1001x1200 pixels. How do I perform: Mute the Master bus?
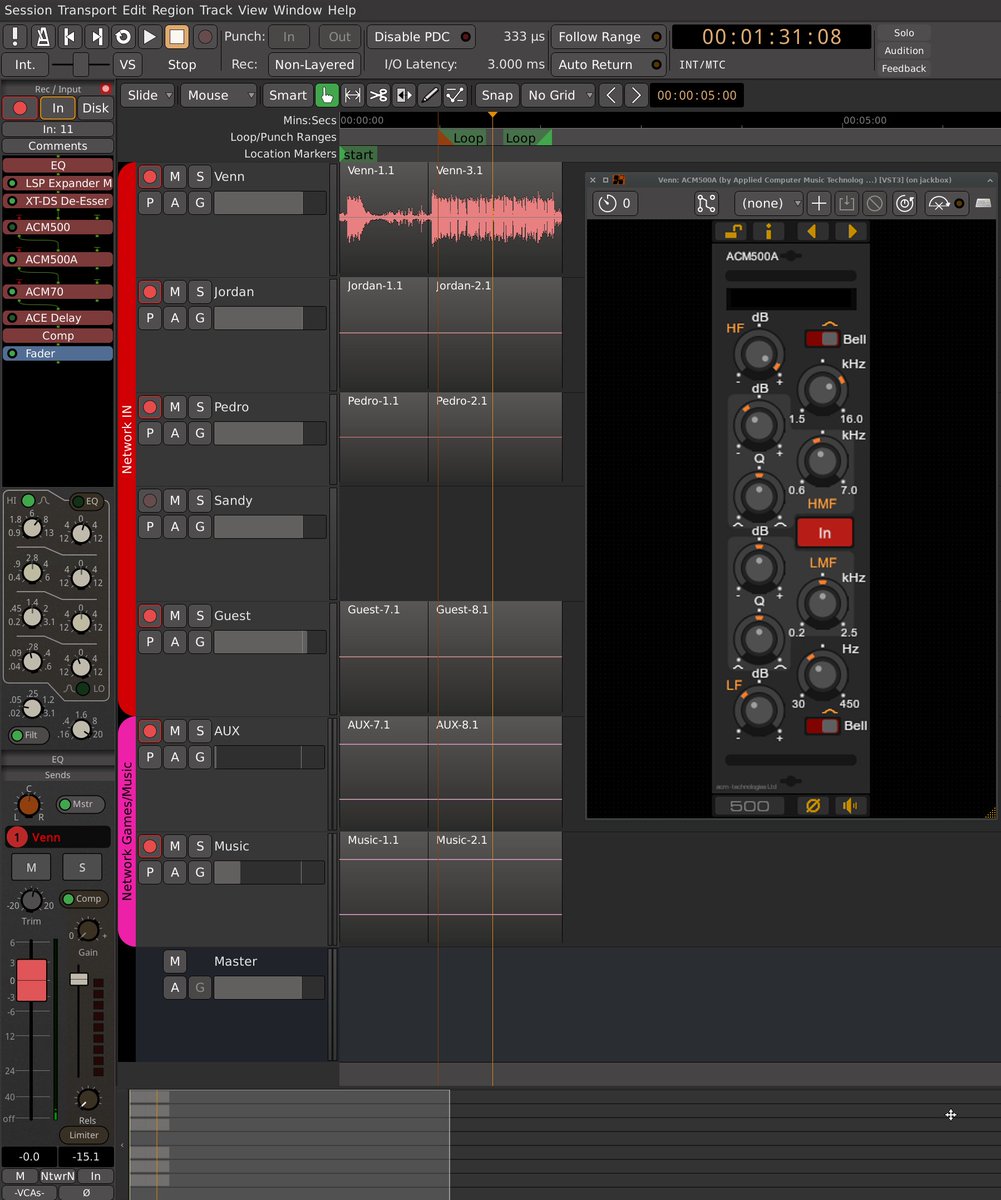pyautogui.click(x=175, y=961)
